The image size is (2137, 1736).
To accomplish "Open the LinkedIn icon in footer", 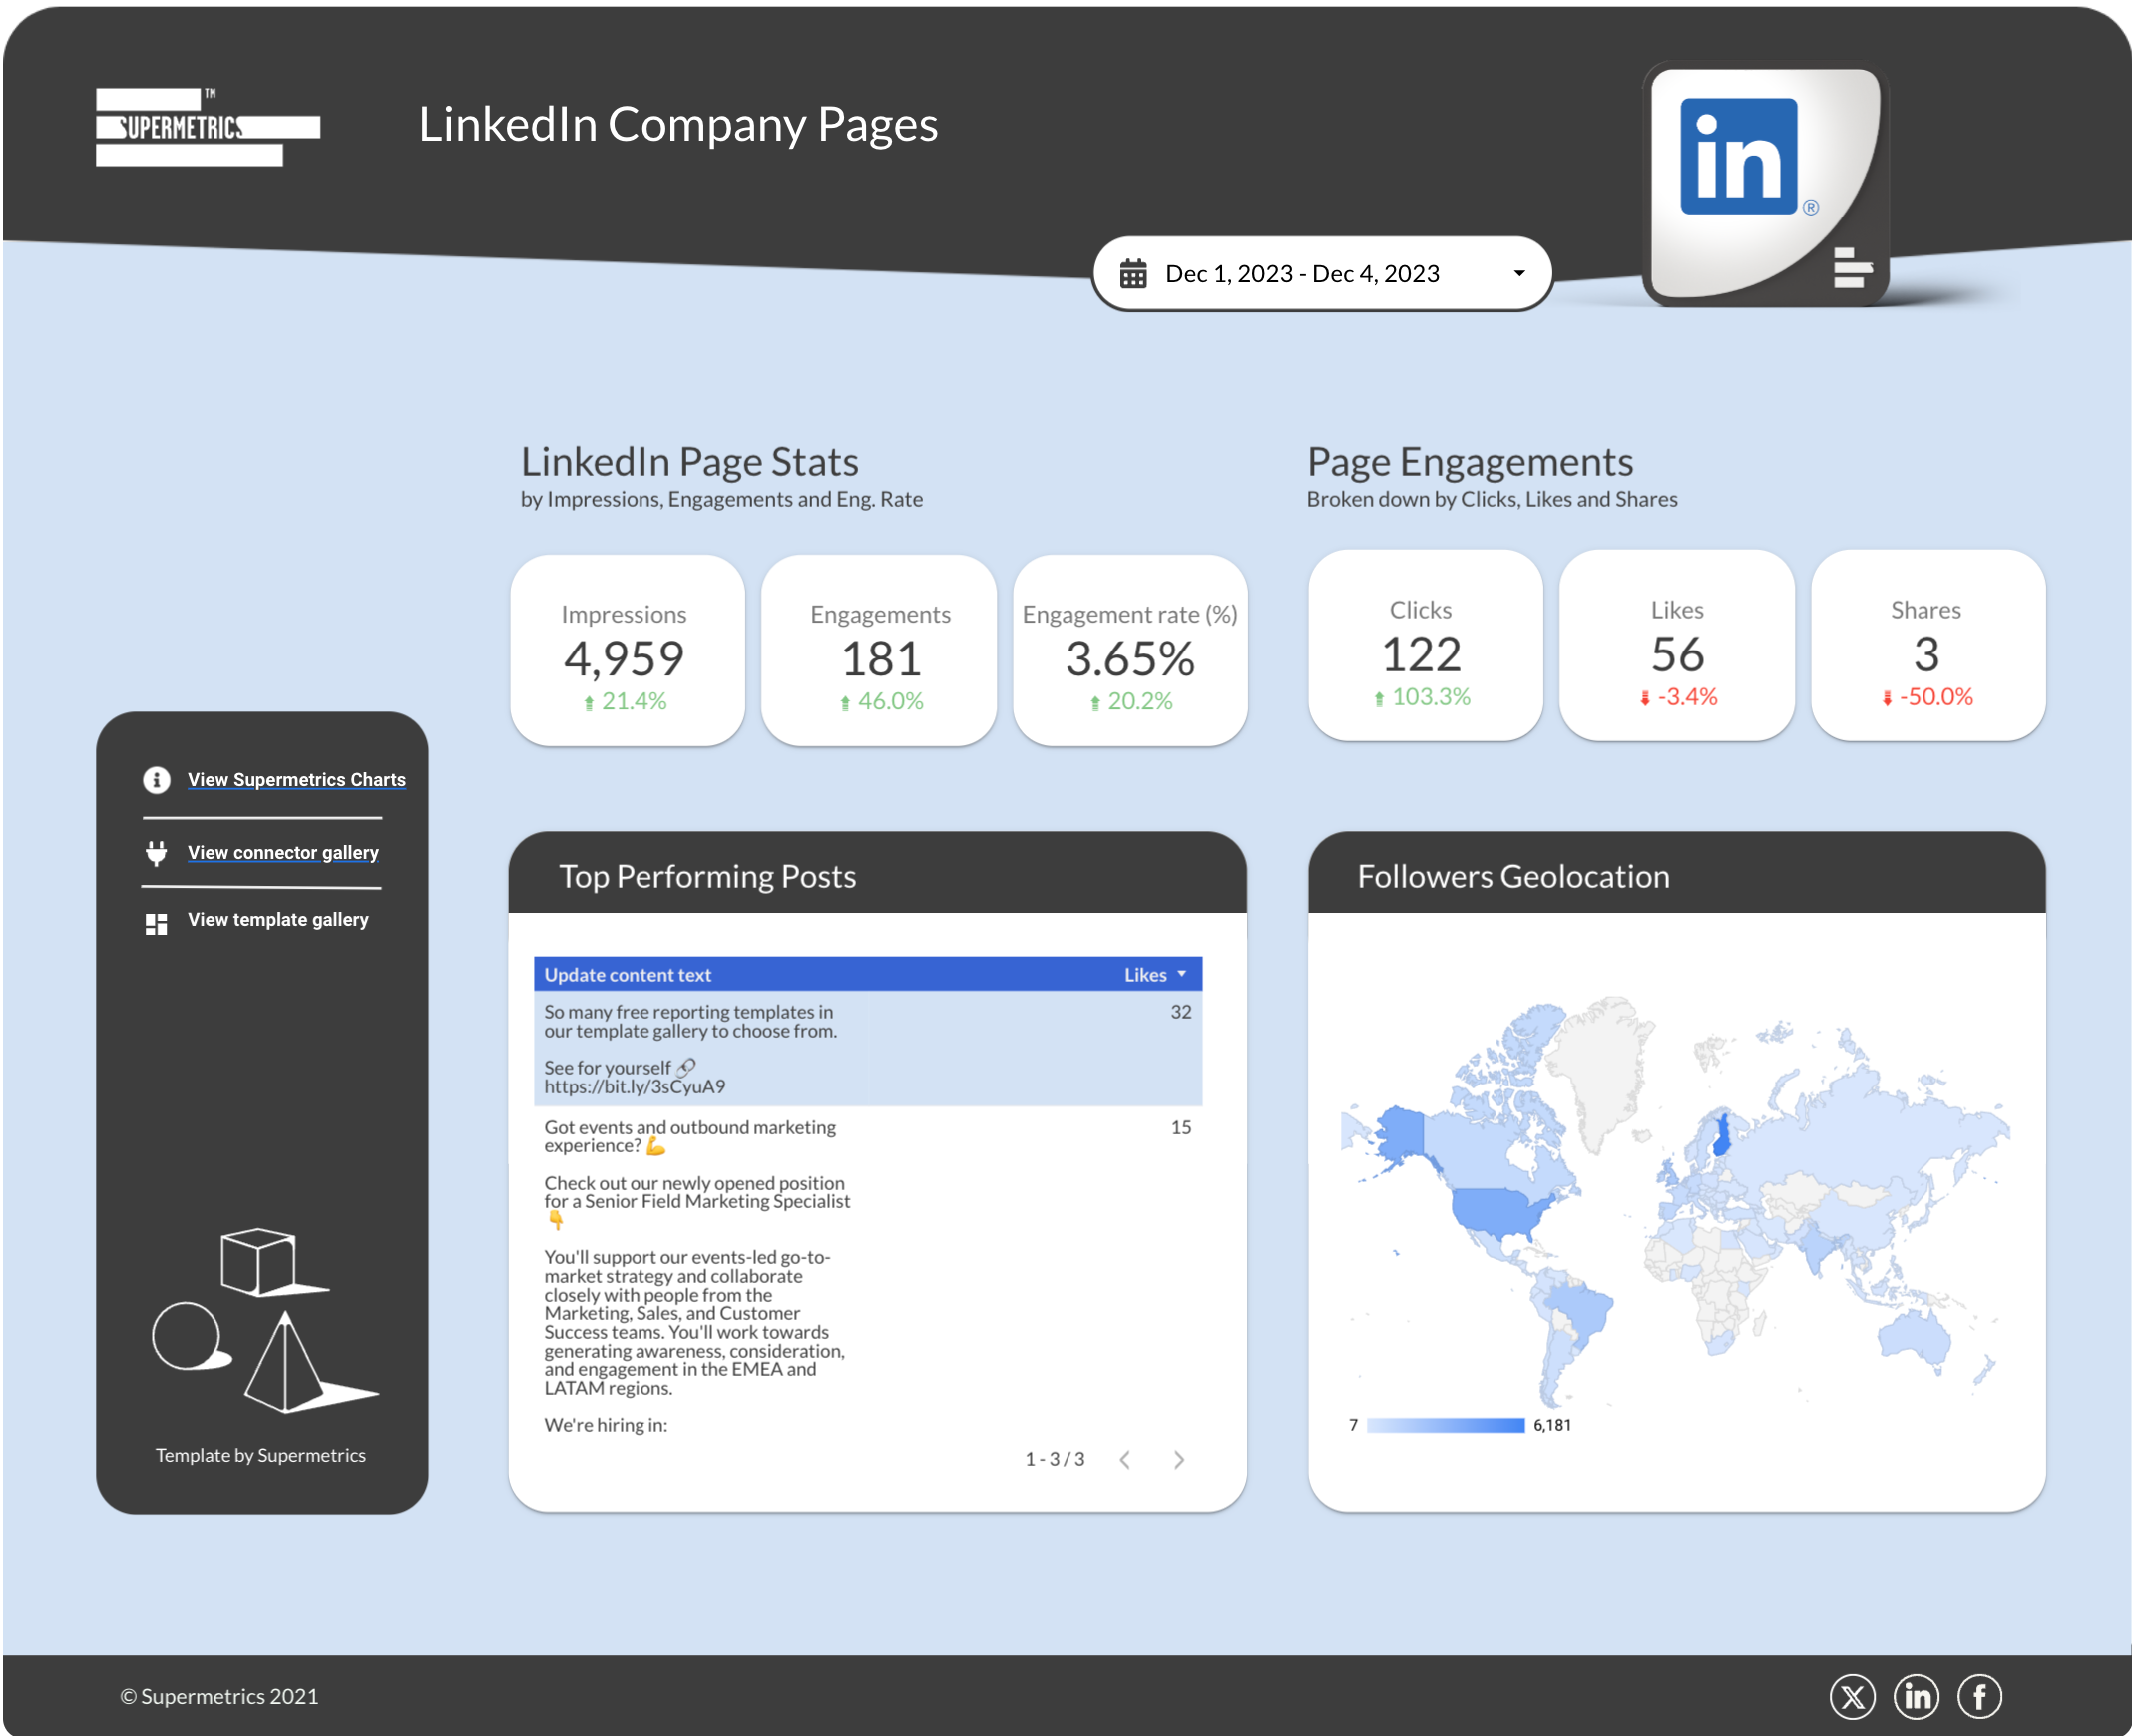I will click(x=1915, y=1697).
